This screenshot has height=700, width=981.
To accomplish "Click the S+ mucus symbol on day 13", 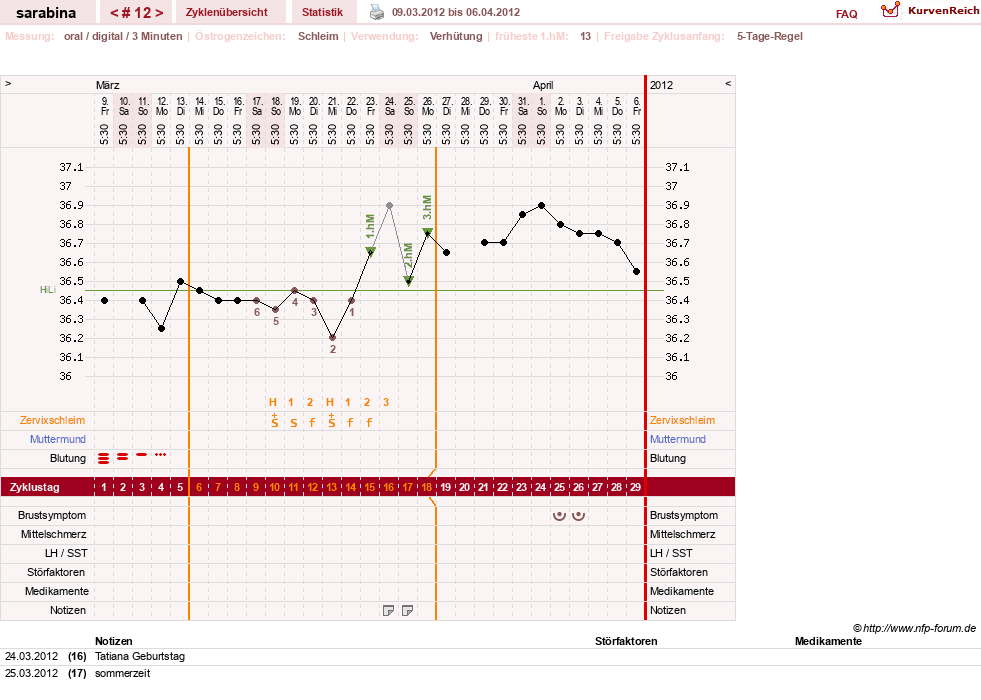I will 332,421.
